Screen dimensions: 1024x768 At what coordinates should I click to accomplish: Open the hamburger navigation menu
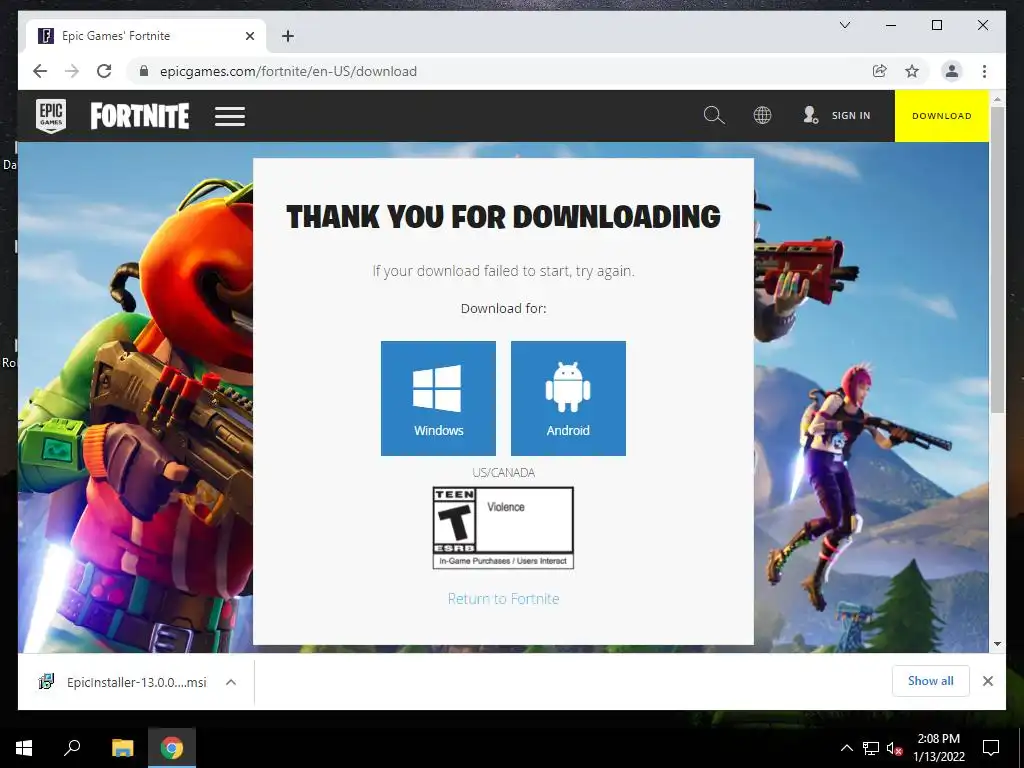pos(230,116)
